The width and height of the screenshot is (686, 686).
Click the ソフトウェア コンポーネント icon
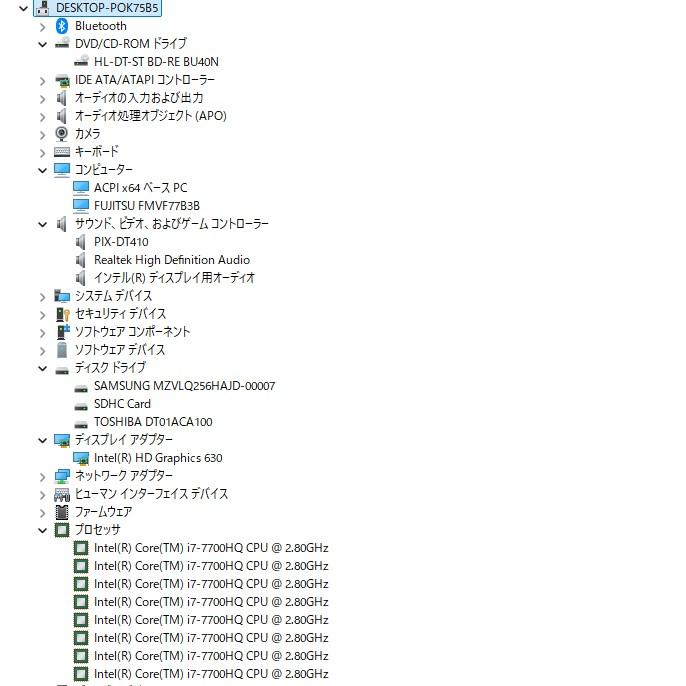[x=63, y=332]
